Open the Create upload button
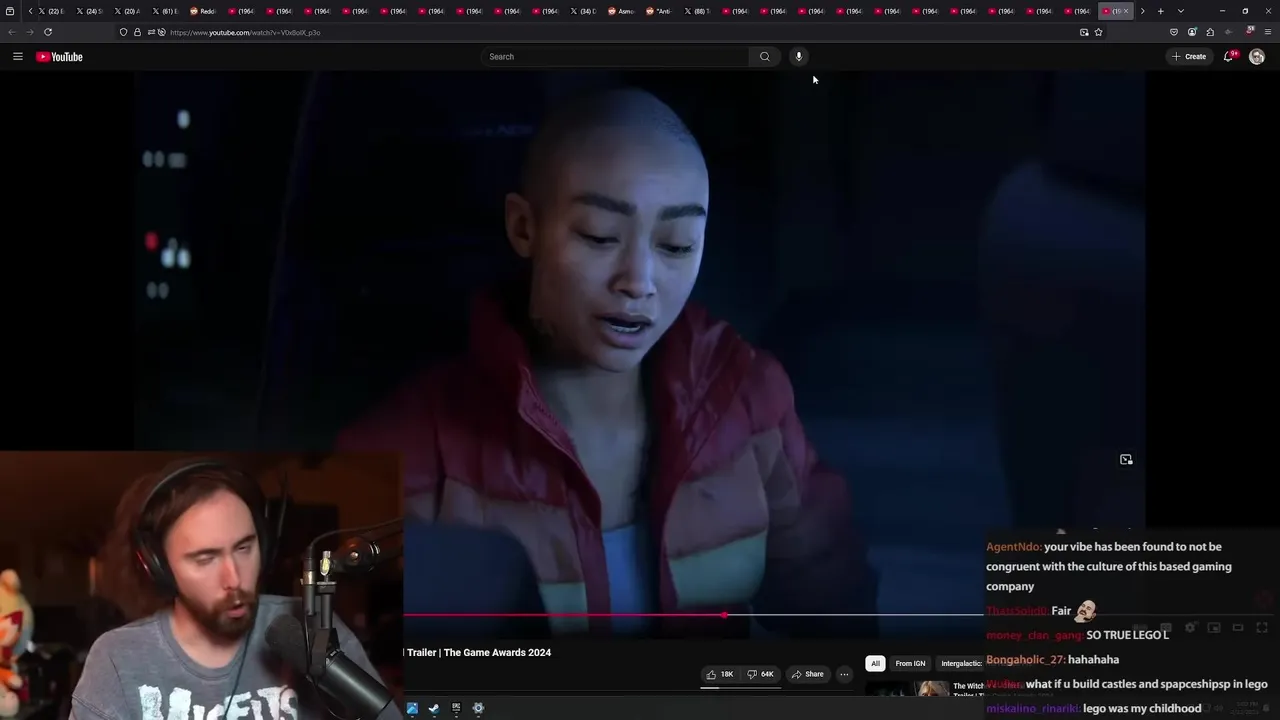This screenshot has width=1280, height=720. point(1189,57)
